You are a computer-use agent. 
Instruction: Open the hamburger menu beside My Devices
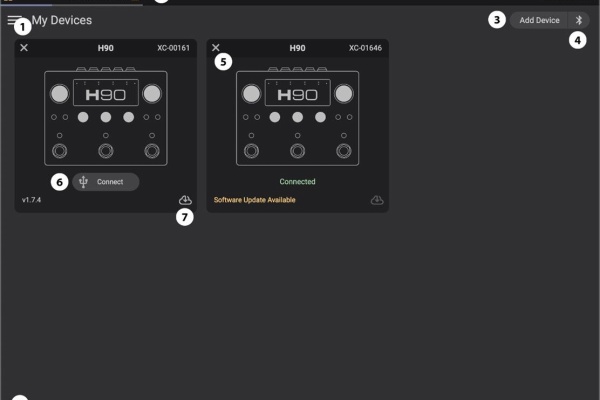(x=13, y=20)
